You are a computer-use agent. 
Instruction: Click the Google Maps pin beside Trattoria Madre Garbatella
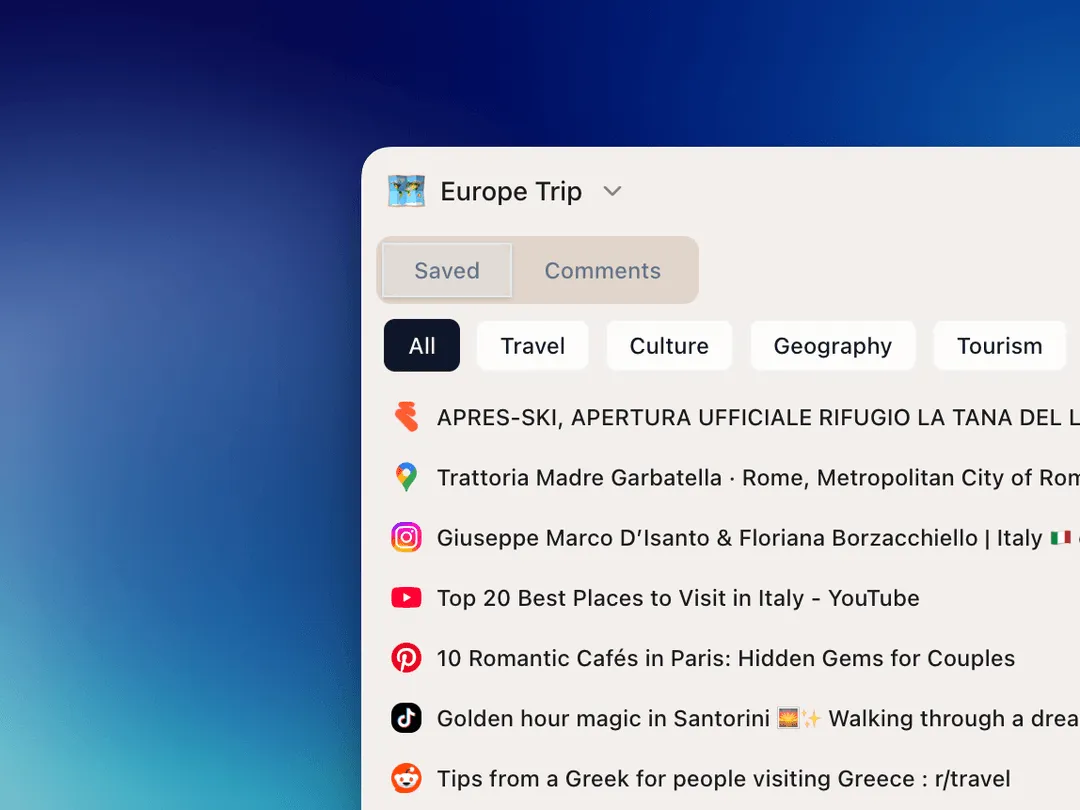click(406, 477)
